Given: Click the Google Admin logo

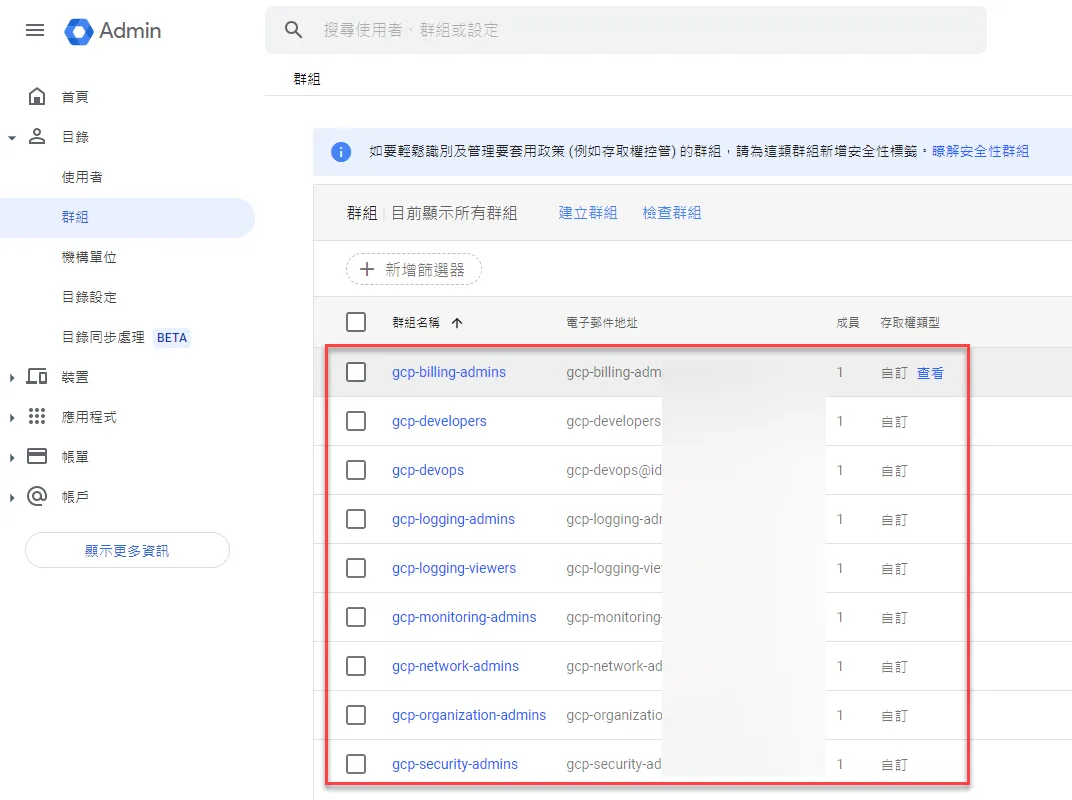Looking at the screenshot, I should pyautogui.click(x=113, y=31).
